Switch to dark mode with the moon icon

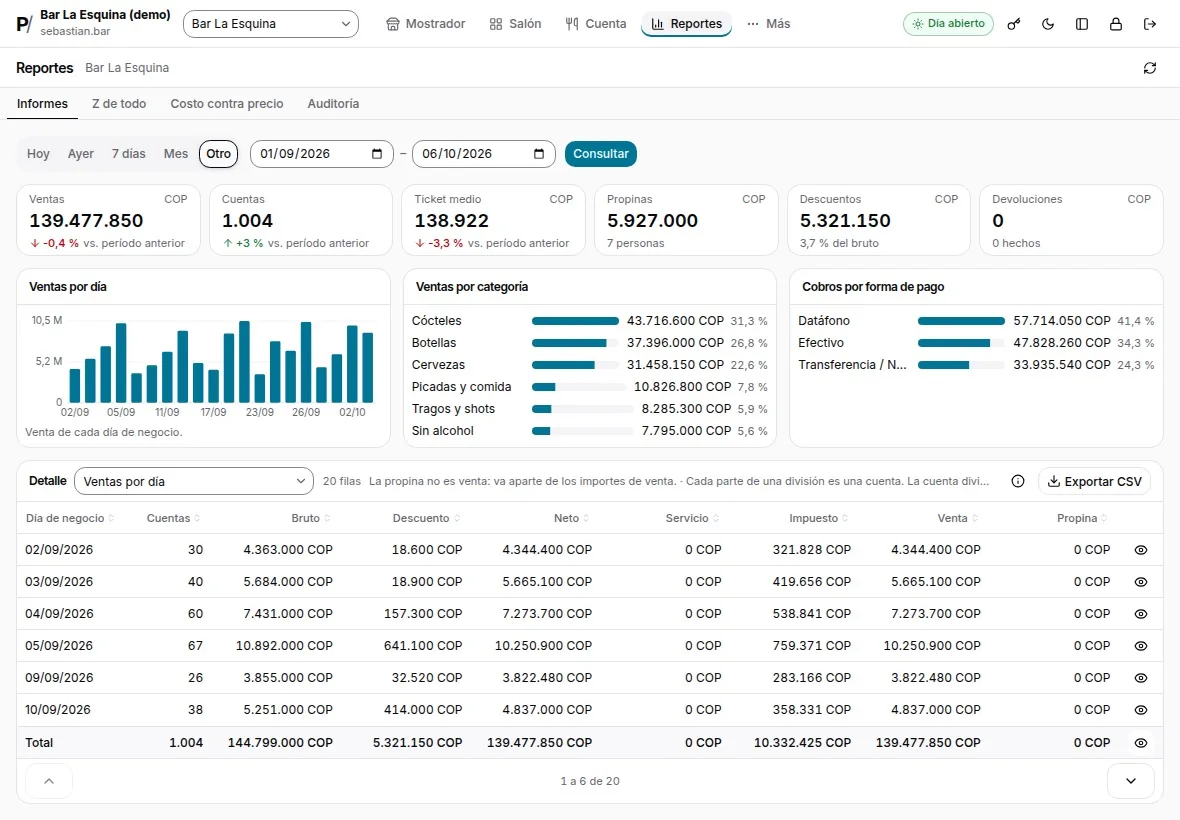click(1048, 24)
